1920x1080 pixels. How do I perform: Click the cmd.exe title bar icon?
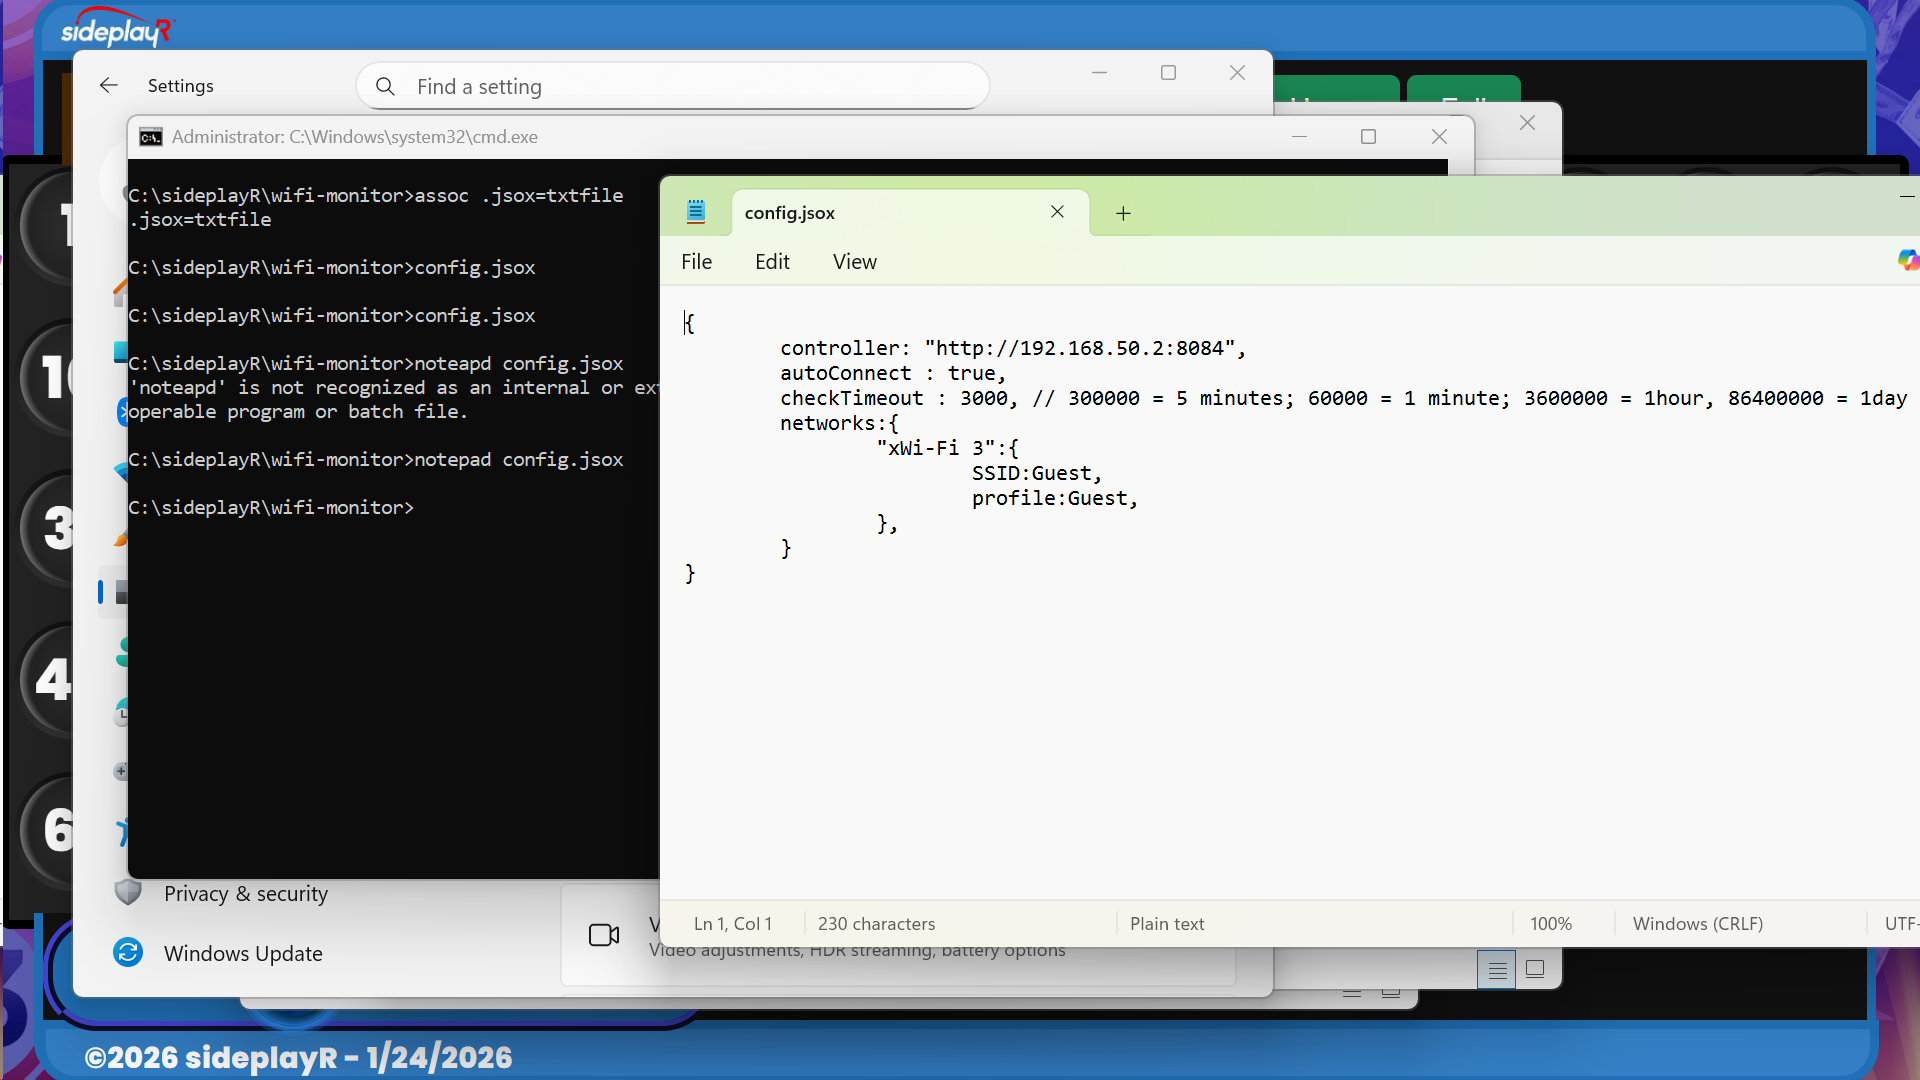coord(151,137)
